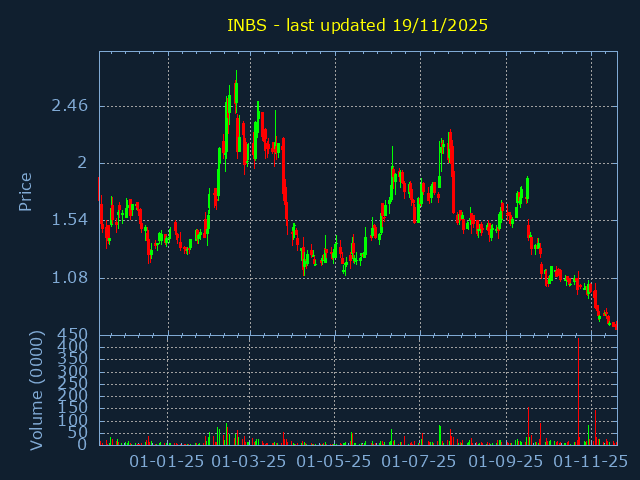640x480 pixels.
Task: Click the 01-05-25 date label
Action: click(x=336, y=461)
